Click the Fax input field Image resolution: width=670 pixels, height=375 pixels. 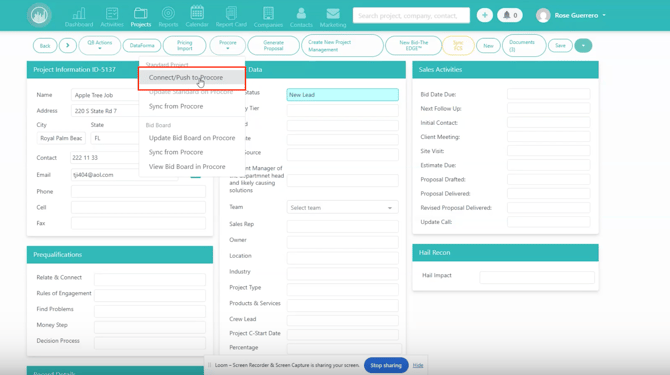click(x=138, y=223)
